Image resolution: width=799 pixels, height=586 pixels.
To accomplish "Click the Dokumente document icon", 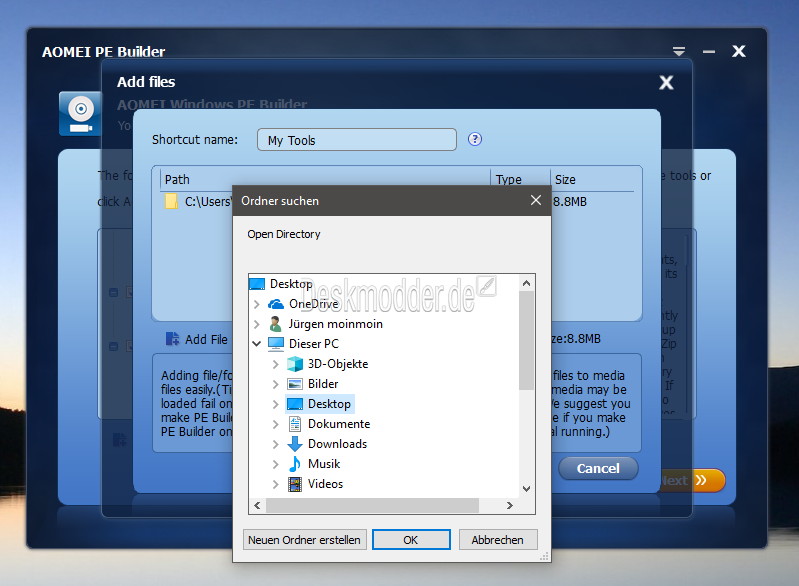I will click(x=295, y=424).
